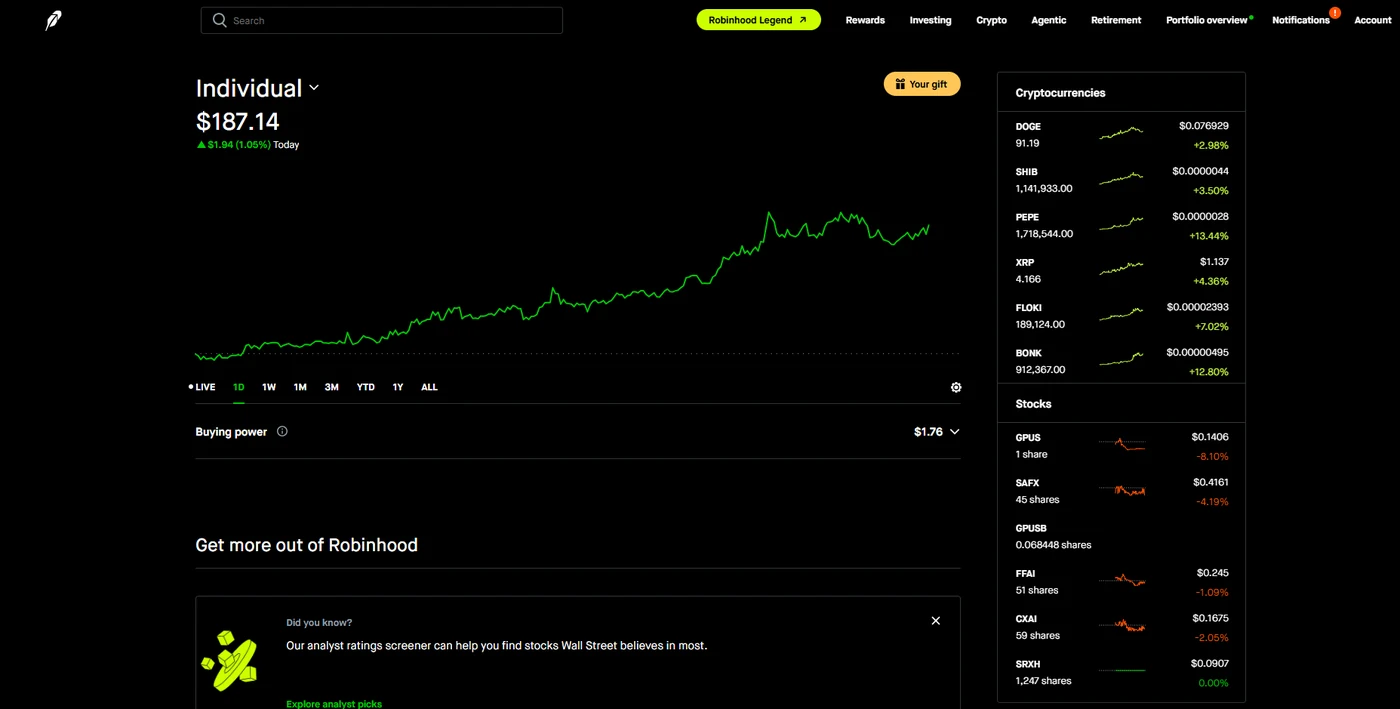Click the gift icon in Your gift
1400x709 pixels.
click(x=900, y=84)
